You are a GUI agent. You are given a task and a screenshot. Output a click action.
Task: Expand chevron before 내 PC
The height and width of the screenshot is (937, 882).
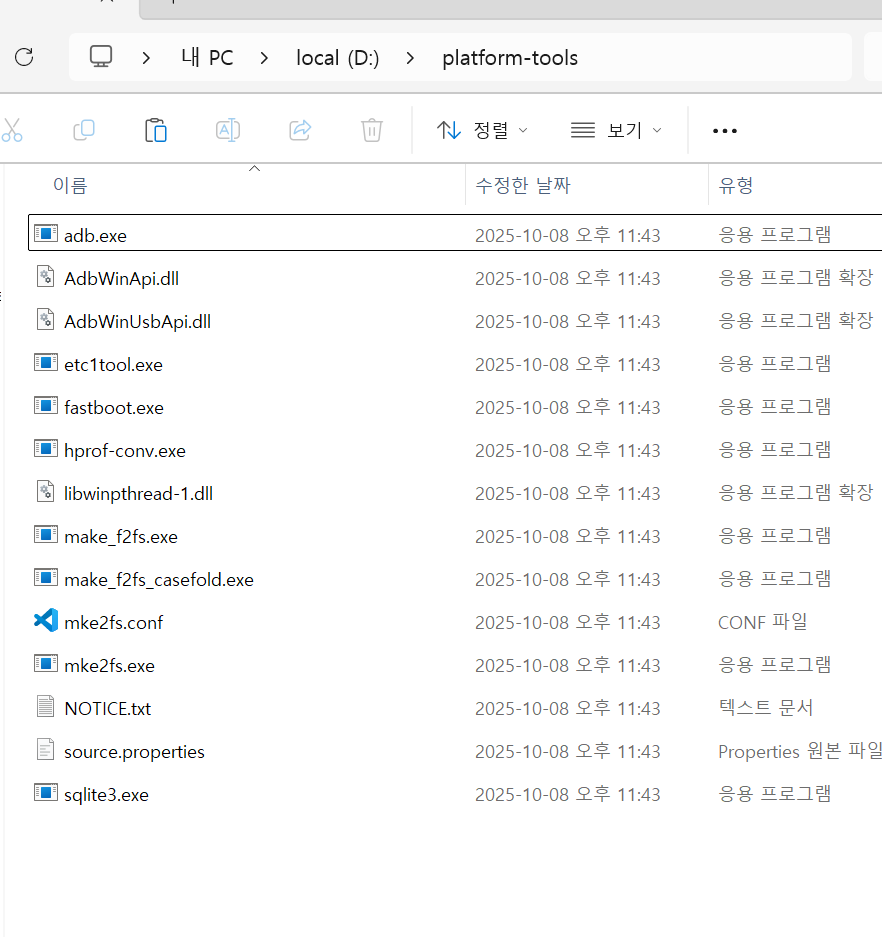click(146, 58)
